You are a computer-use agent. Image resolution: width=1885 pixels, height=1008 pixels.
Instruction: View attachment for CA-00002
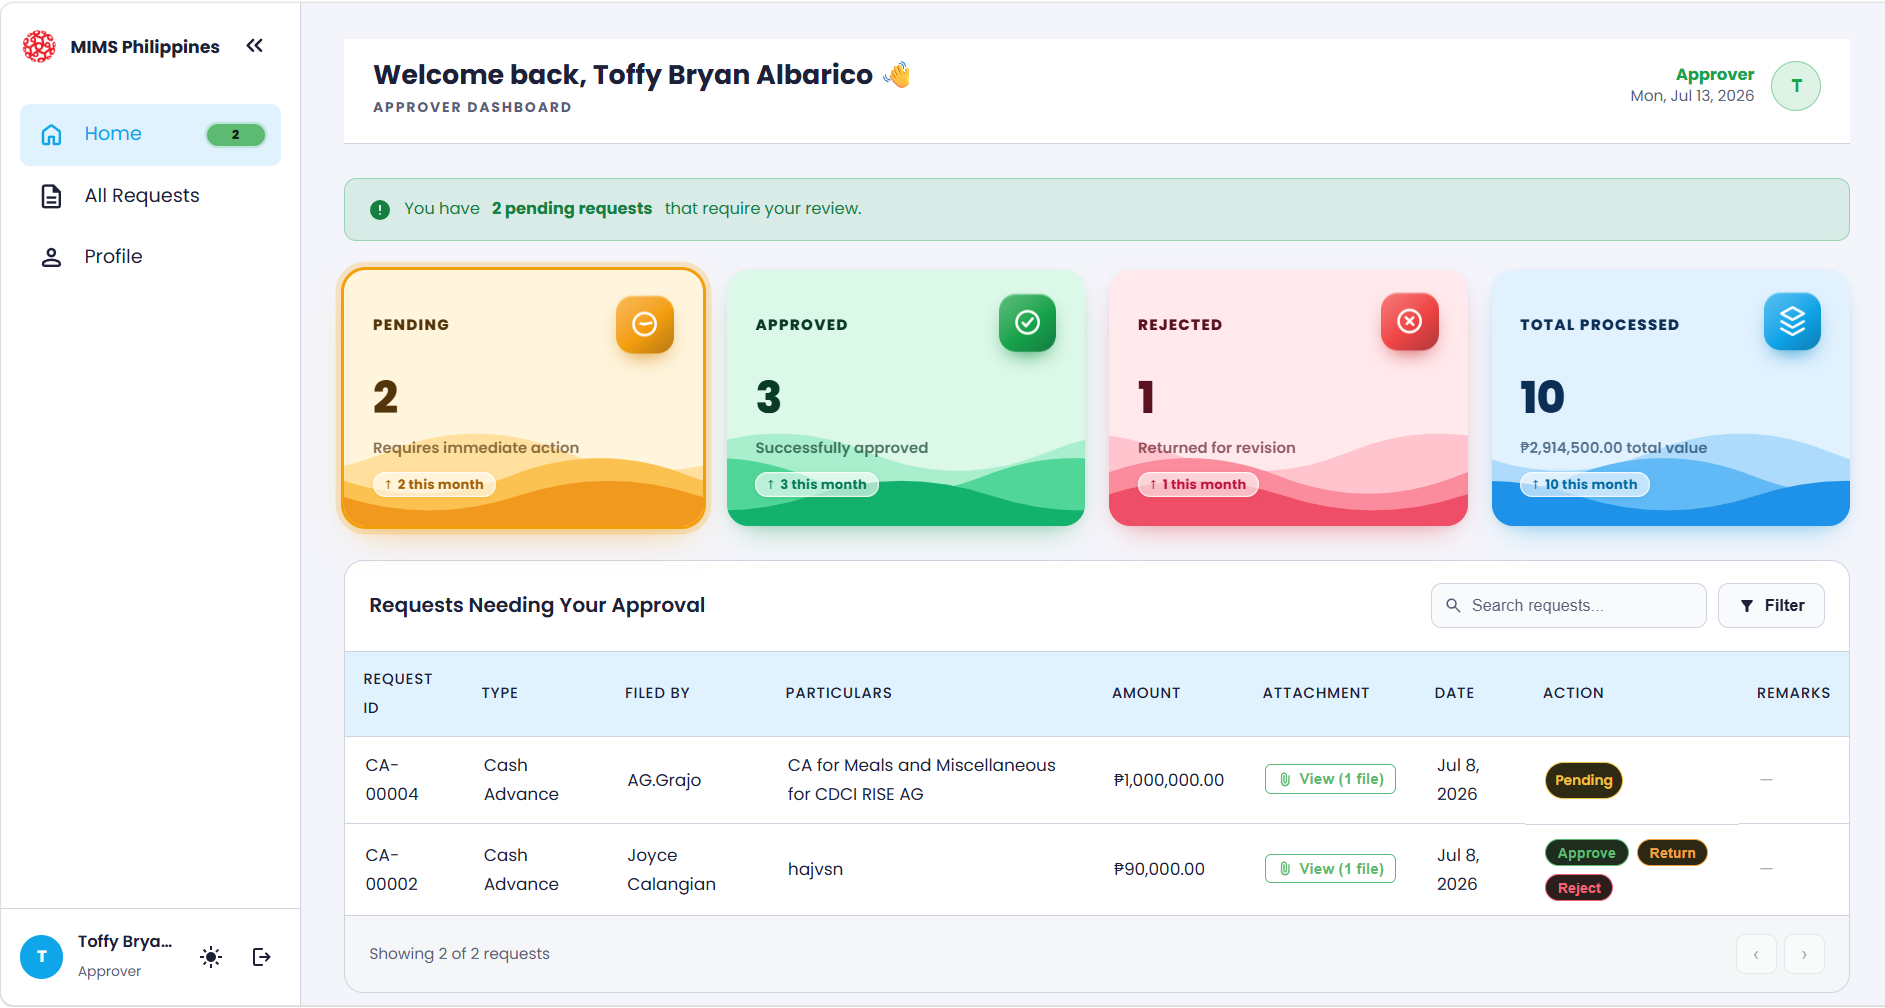point(1330,870)
